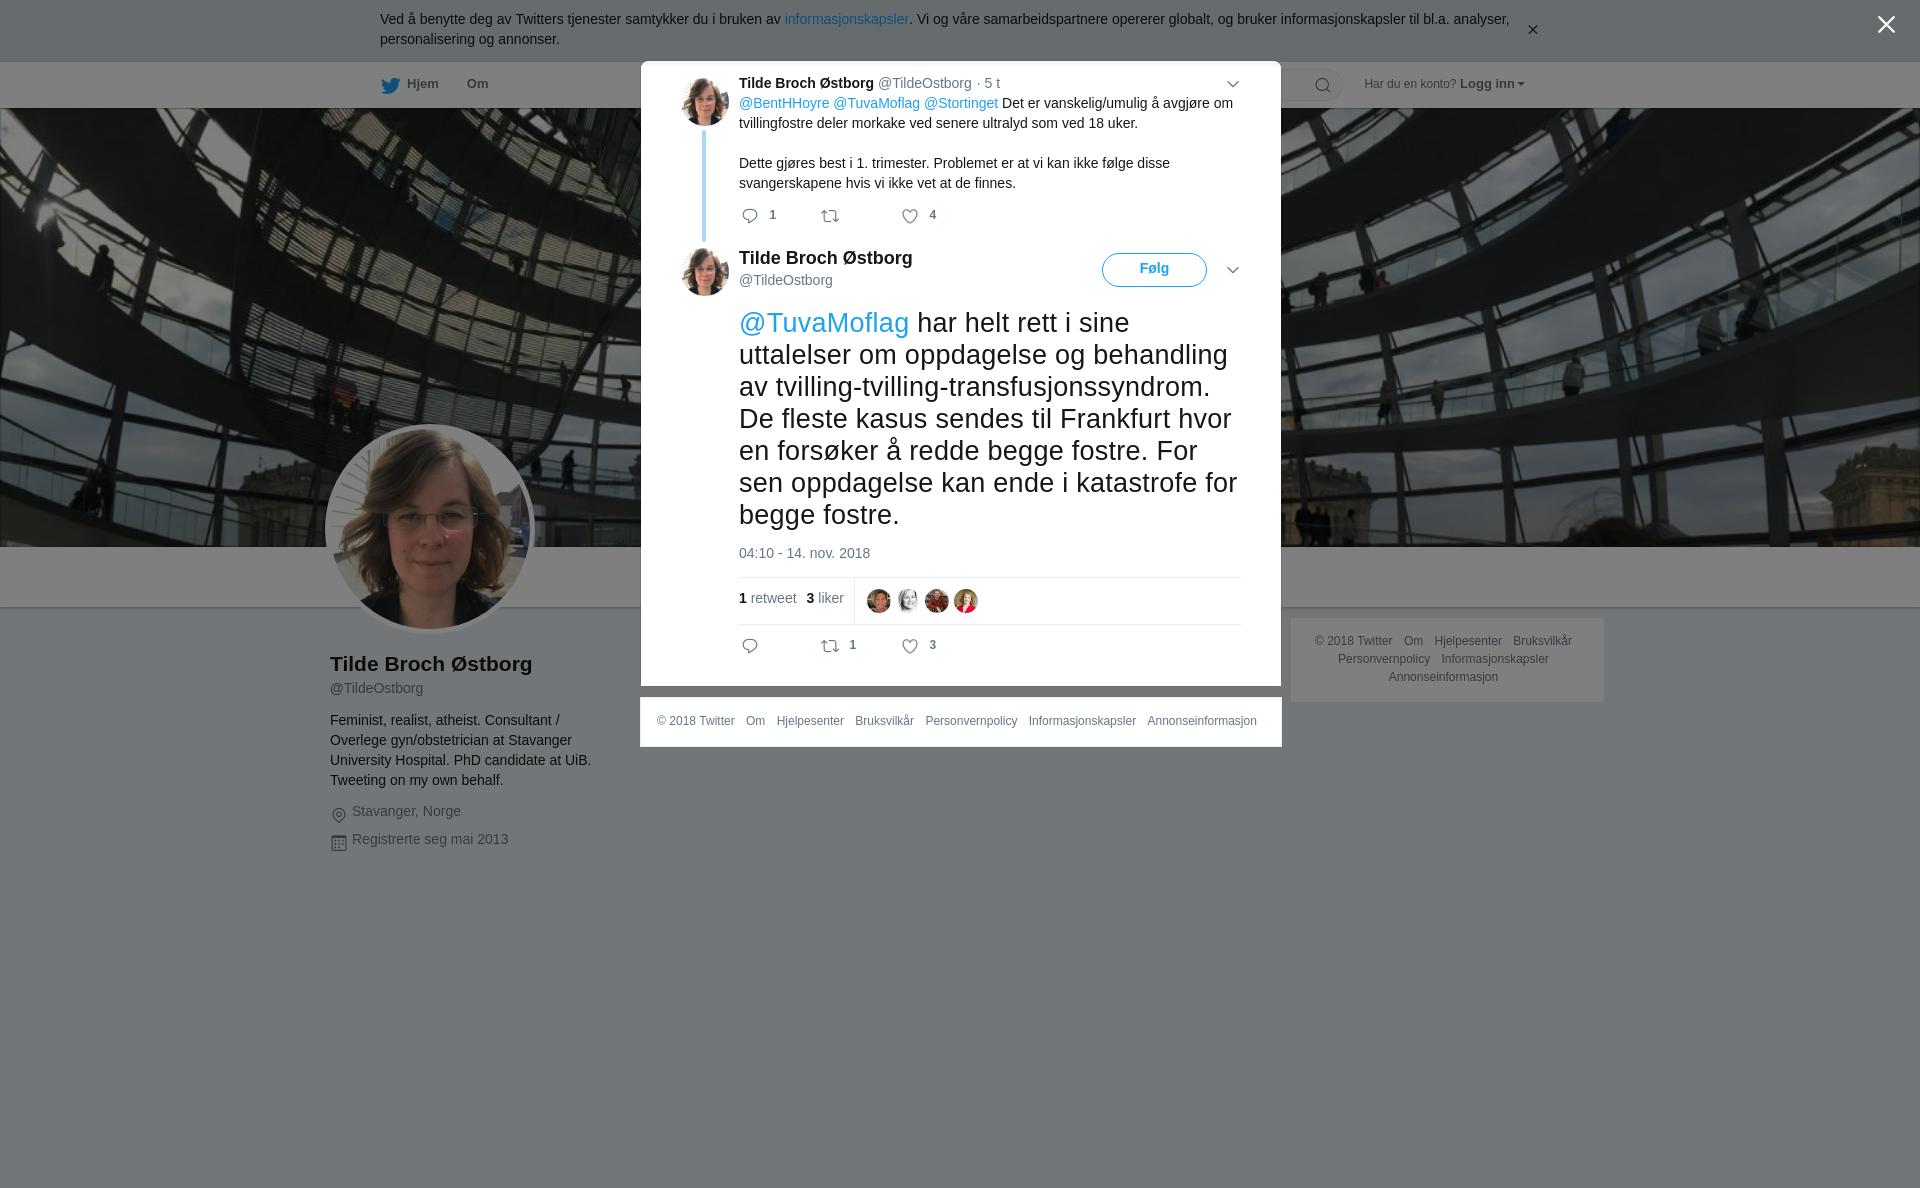Click the search magnifier icon

coord(1323,85)
